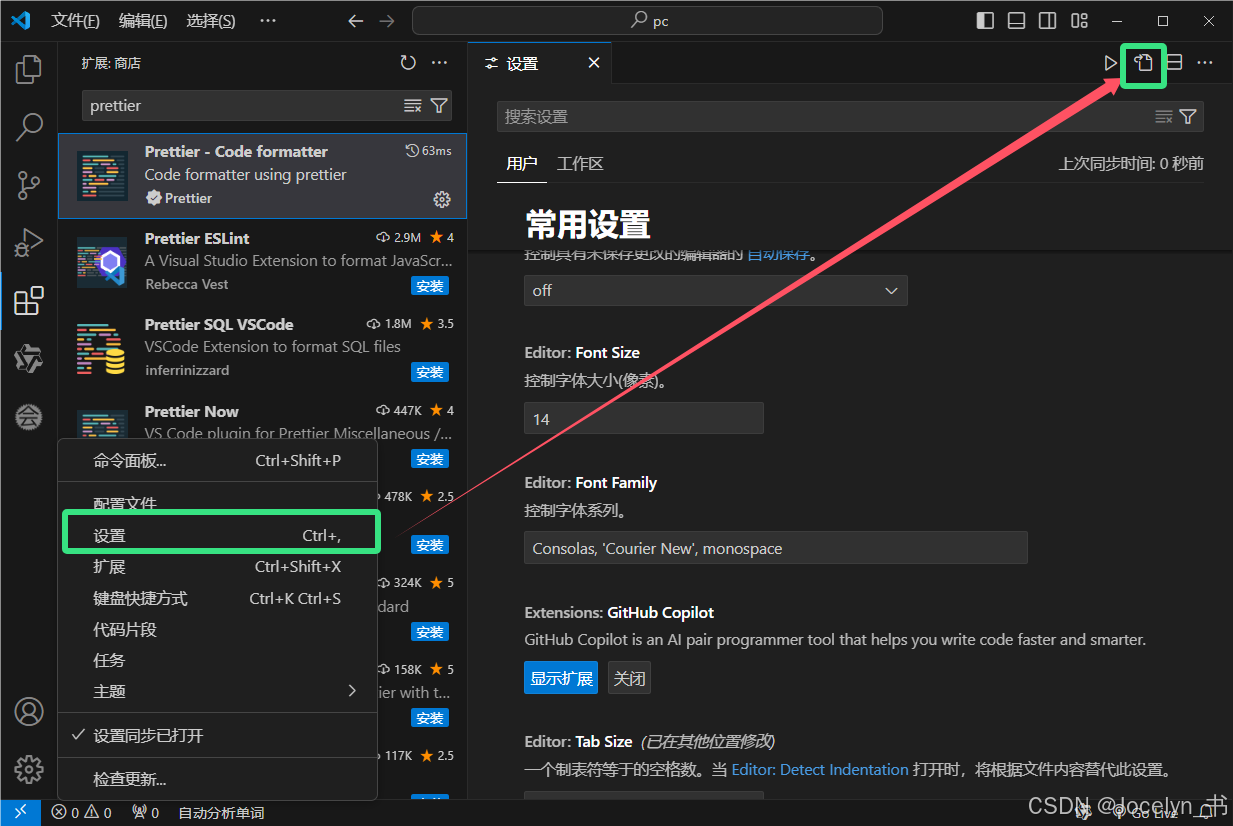Toggle 设置同步已打开 menu entry
The height and width of the screenshot is (826, 1233).
point(217,735)
